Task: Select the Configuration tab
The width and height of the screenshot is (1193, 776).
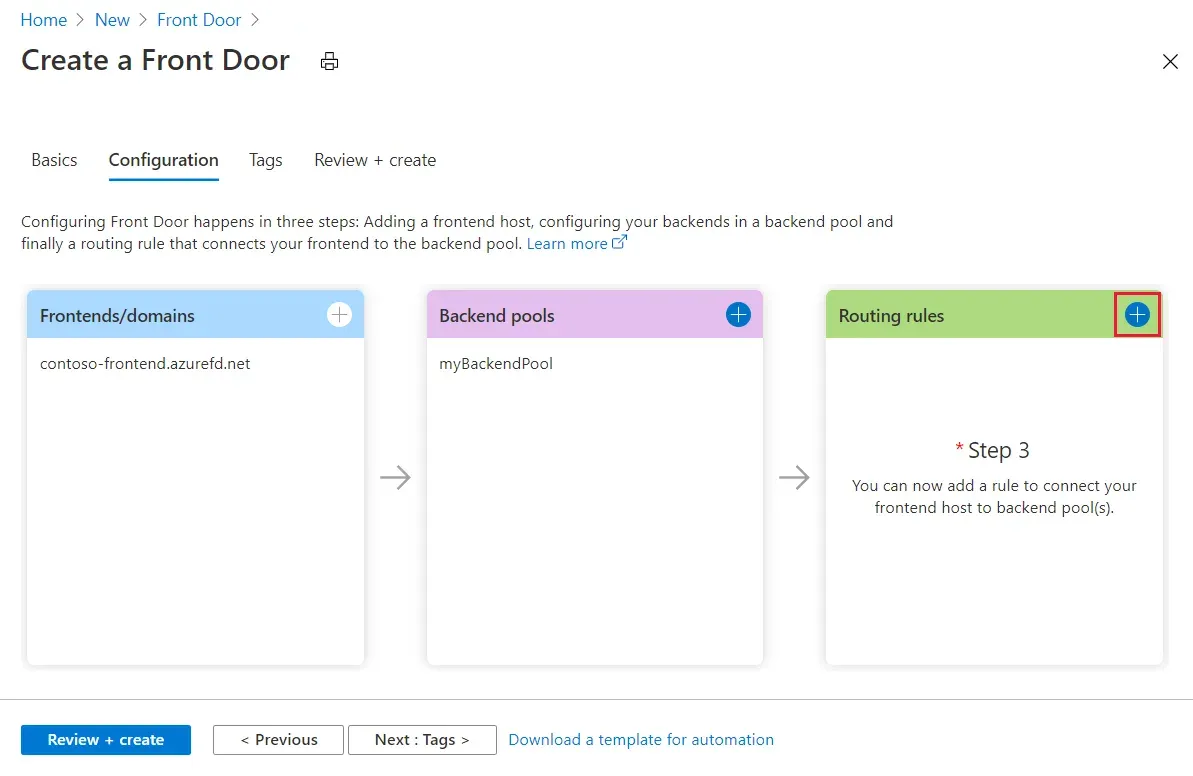Action: pos(163,160)
